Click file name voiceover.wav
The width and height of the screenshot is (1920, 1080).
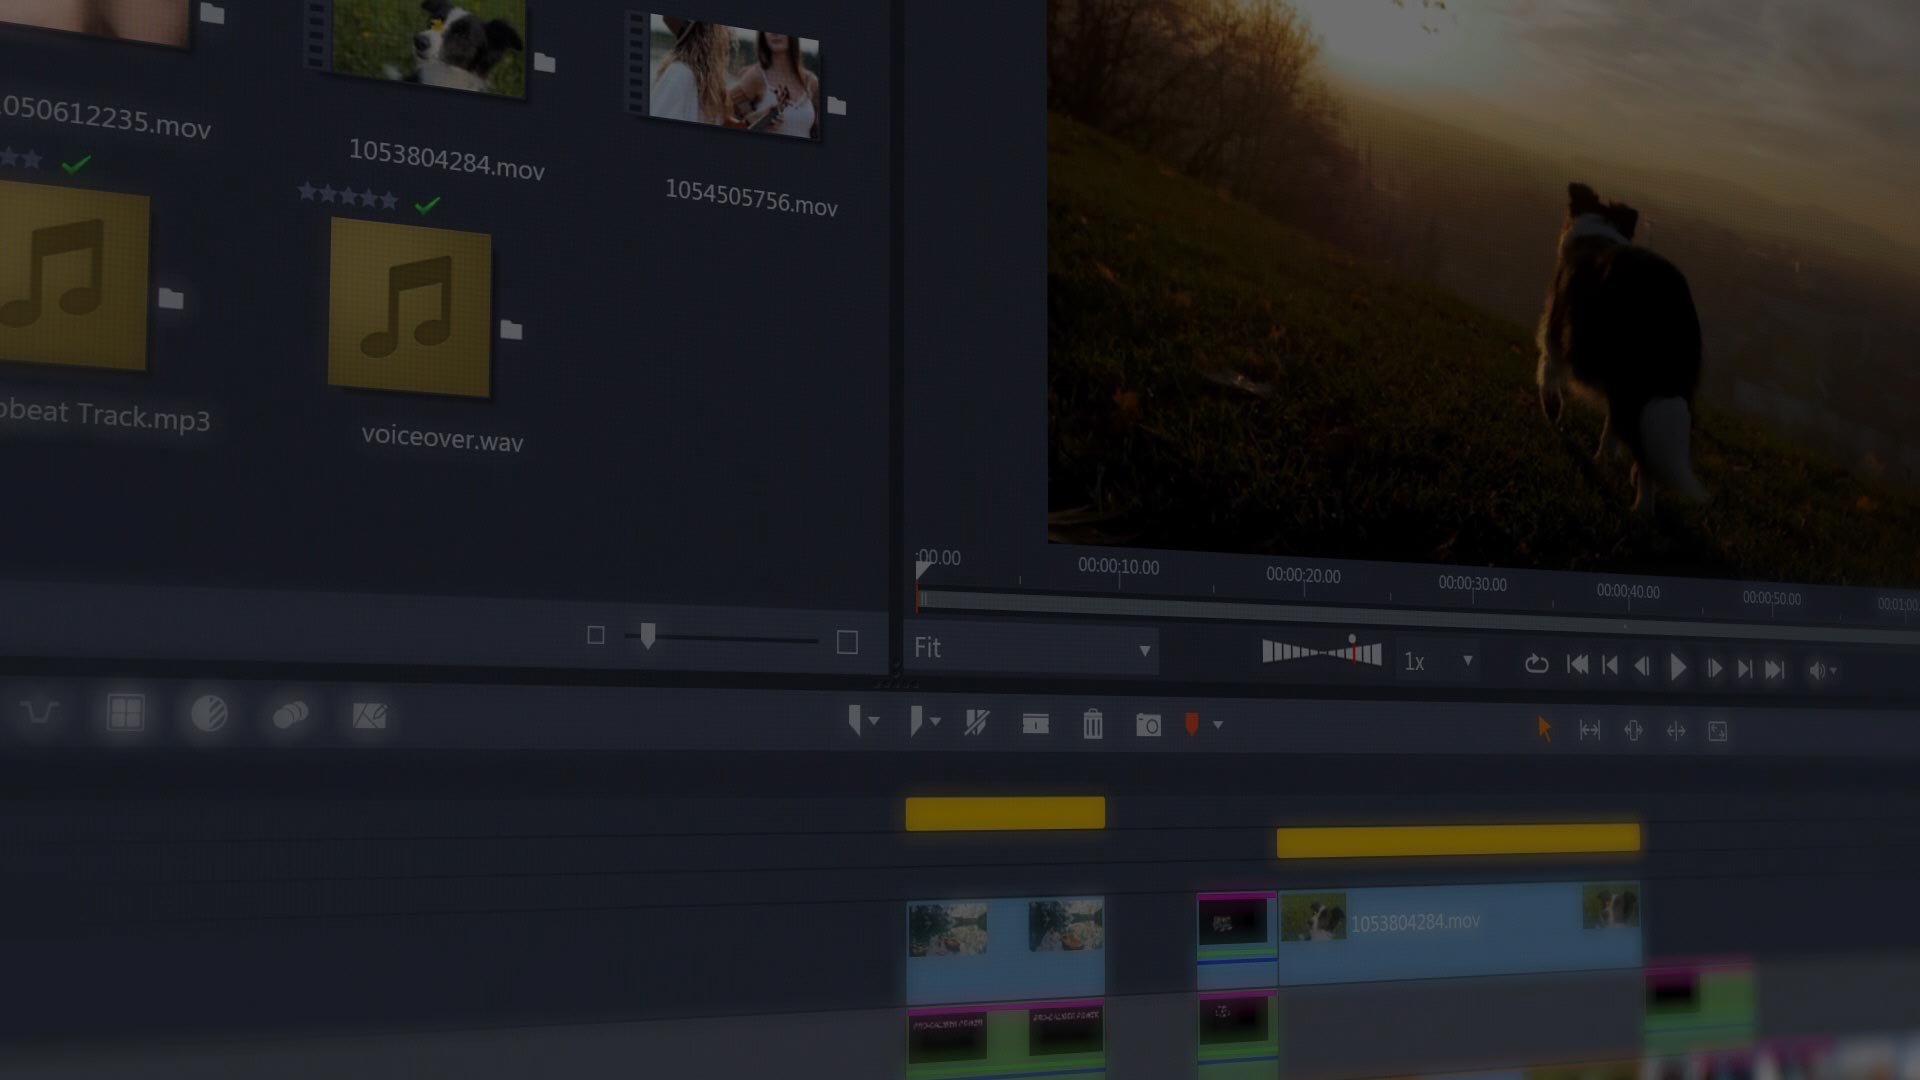(442, 437)
